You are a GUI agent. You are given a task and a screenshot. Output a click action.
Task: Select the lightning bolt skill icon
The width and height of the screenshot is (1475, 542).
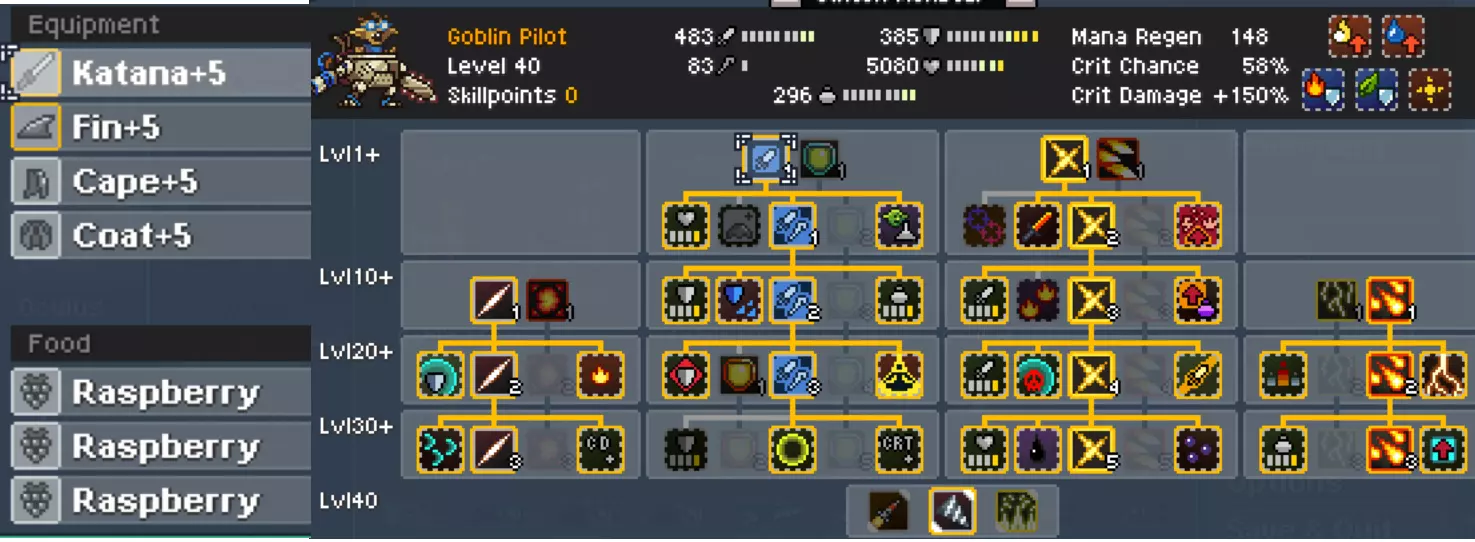pos(1443,375)
